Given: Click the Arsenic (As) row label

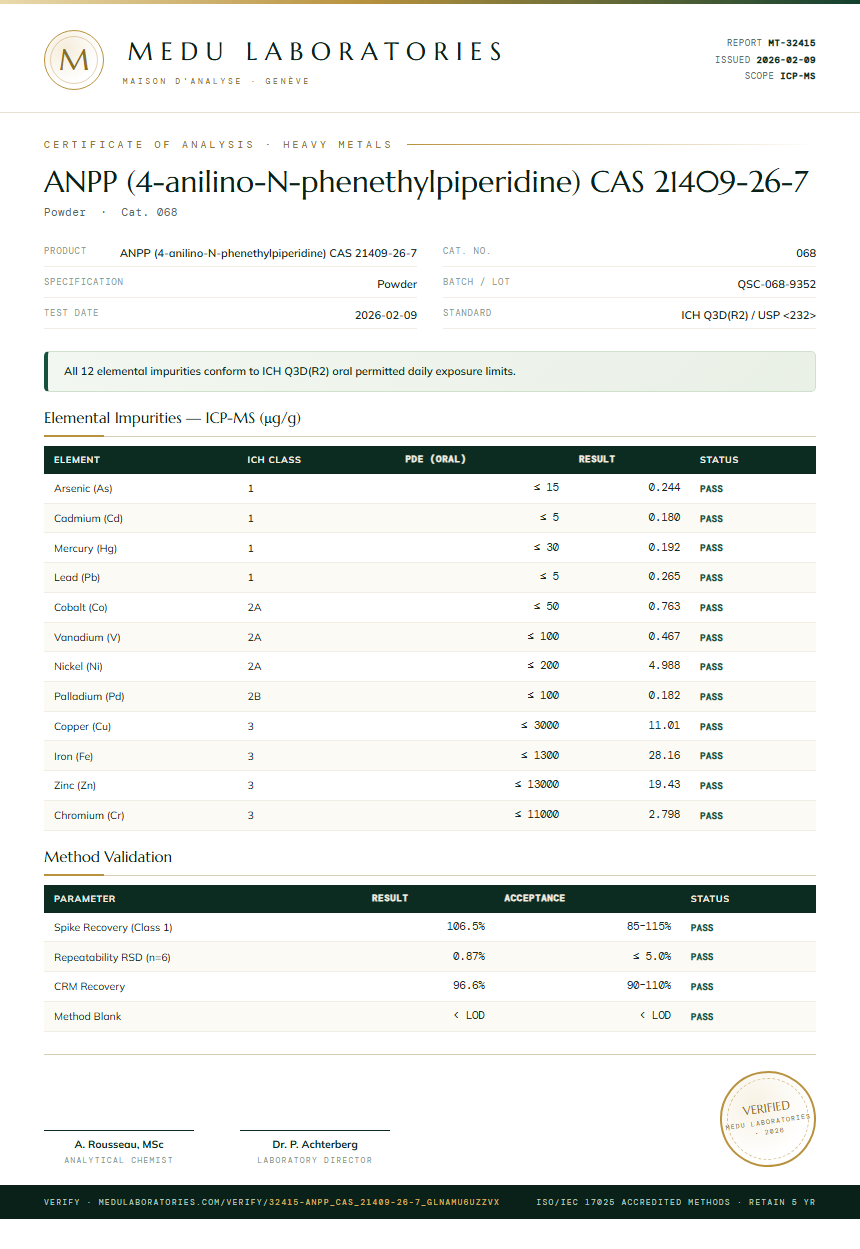Looking at the screenshot, I should tap(83, 489).
